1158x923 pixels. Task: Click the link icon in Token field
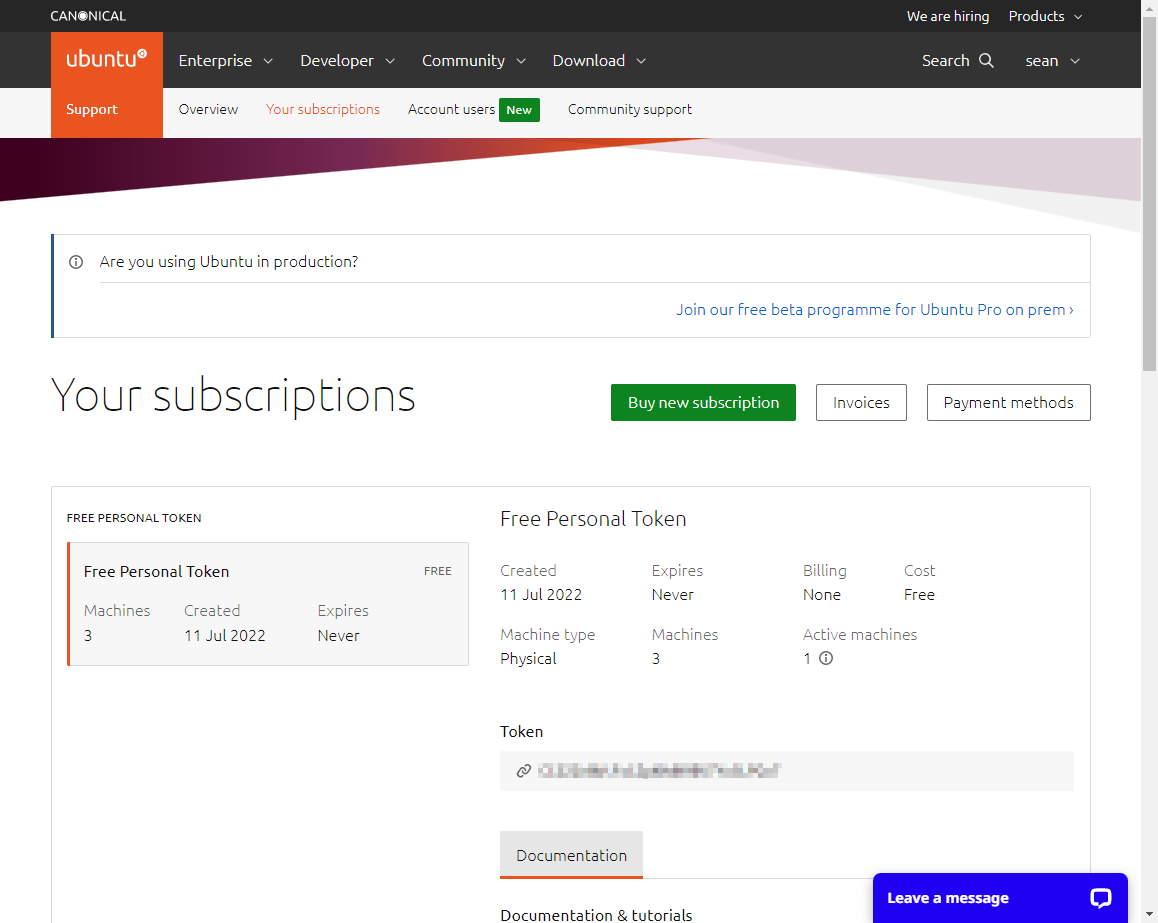click(524, 771)
